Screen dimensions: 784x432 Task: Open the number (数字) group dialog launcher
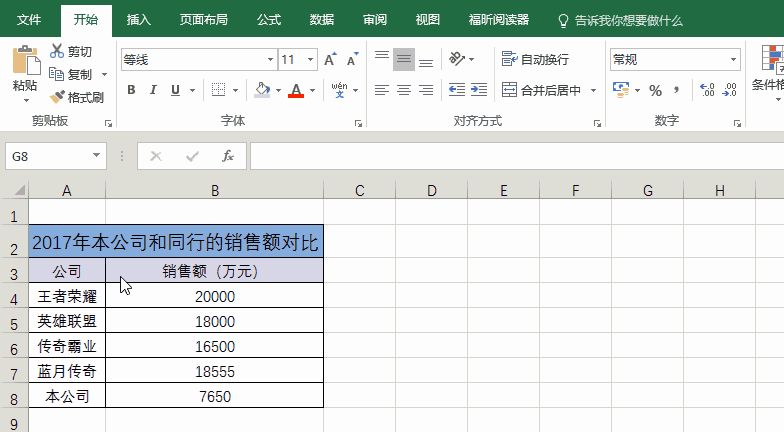coord(737,123)
